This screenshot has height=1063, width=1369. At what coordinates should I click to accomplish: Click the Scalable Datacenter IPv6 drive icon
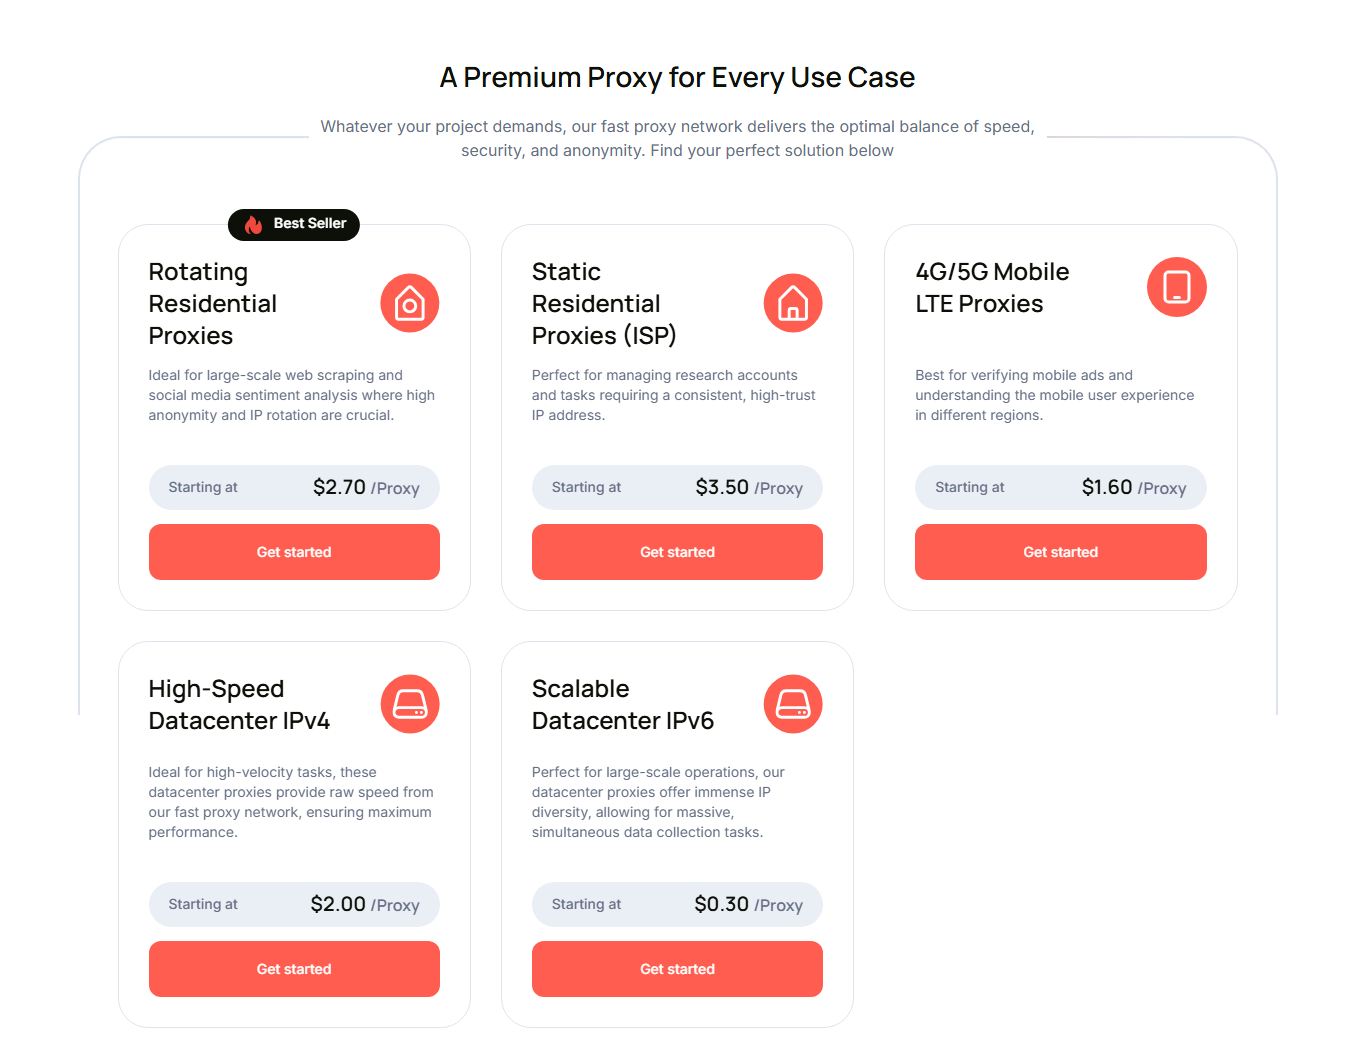point(793,704)
